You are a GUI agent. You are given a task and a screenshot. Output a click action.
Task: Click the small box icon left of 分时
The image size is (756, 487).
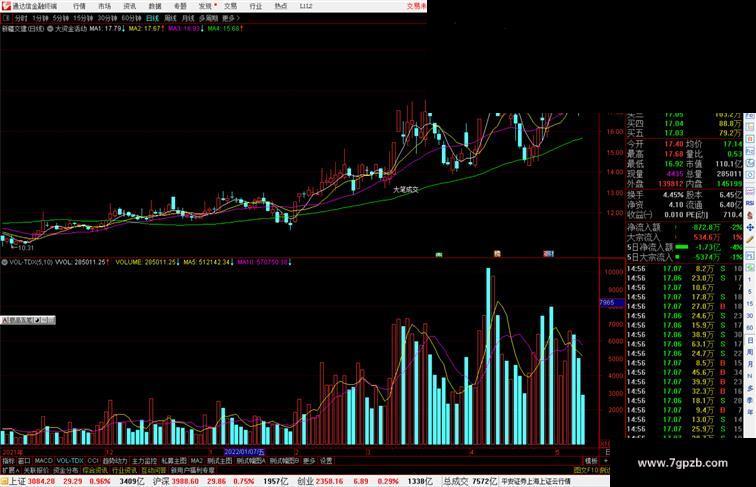pos(6,18)
